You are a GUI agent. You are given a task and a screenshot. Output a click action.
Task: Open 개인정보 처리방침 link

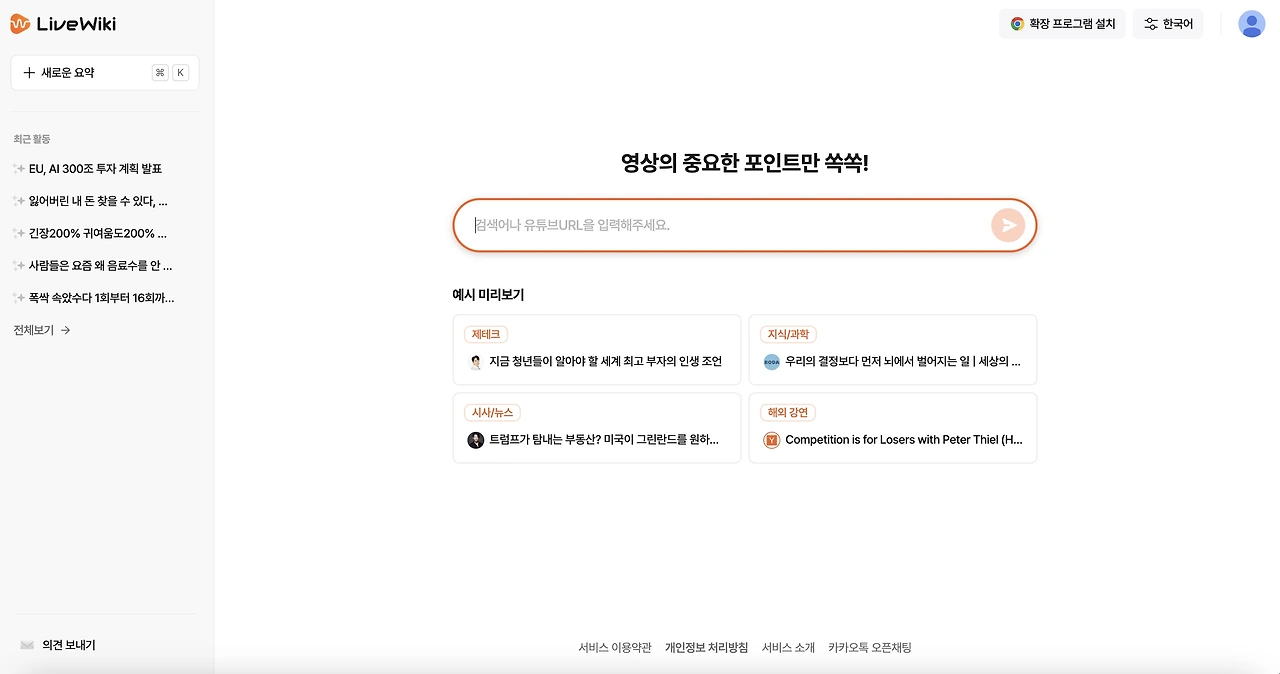[706, 648]
